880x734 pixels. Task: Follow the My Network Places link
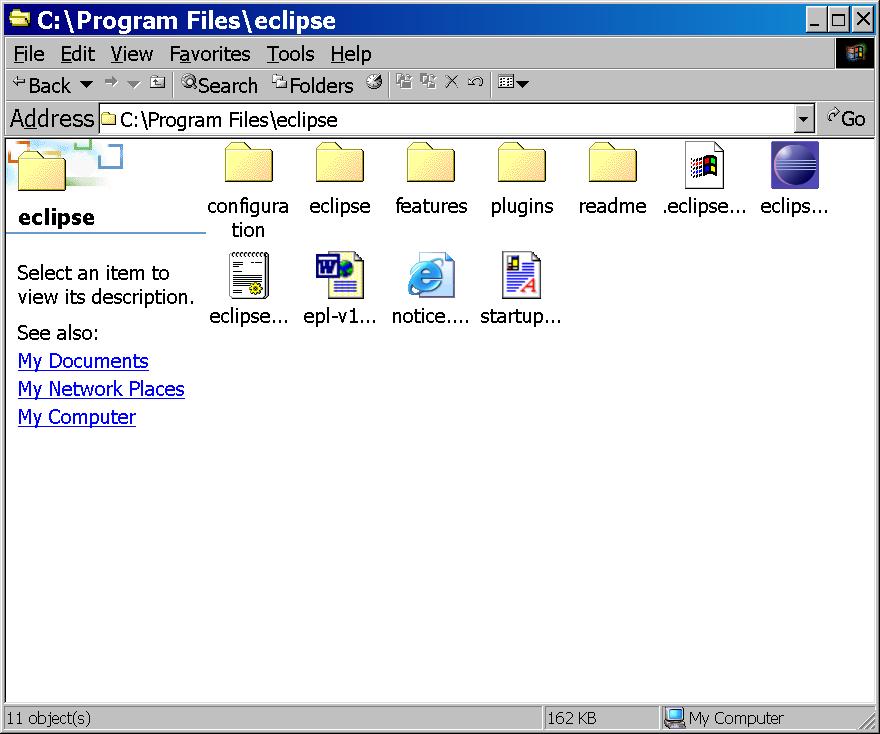101,389
